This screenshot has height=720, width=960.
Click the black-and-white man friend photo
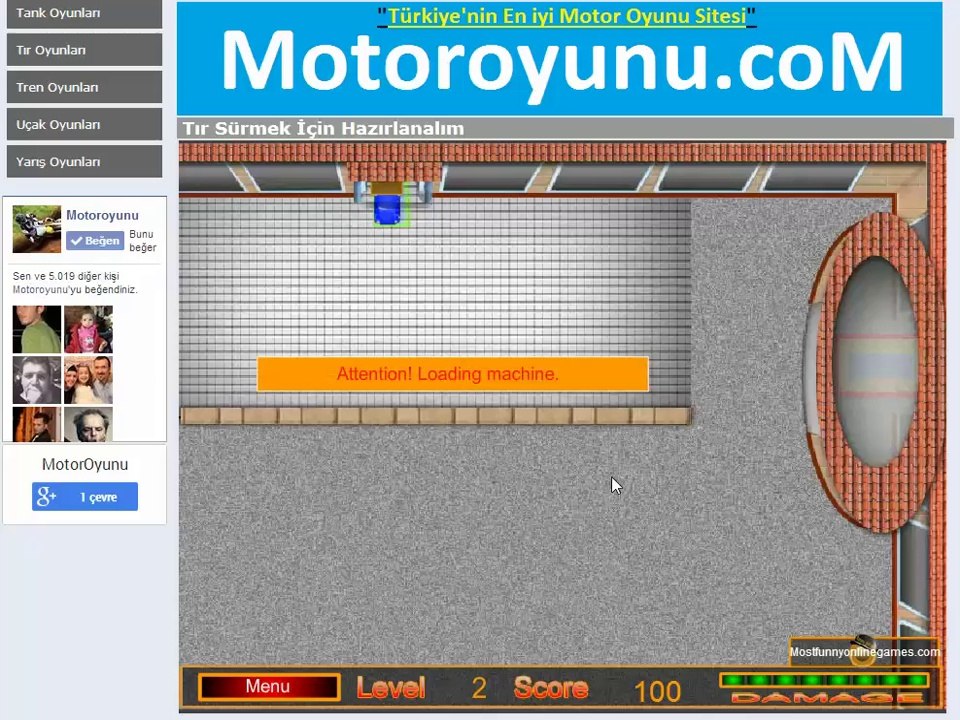pyautogui.click(x=37, y=380)
